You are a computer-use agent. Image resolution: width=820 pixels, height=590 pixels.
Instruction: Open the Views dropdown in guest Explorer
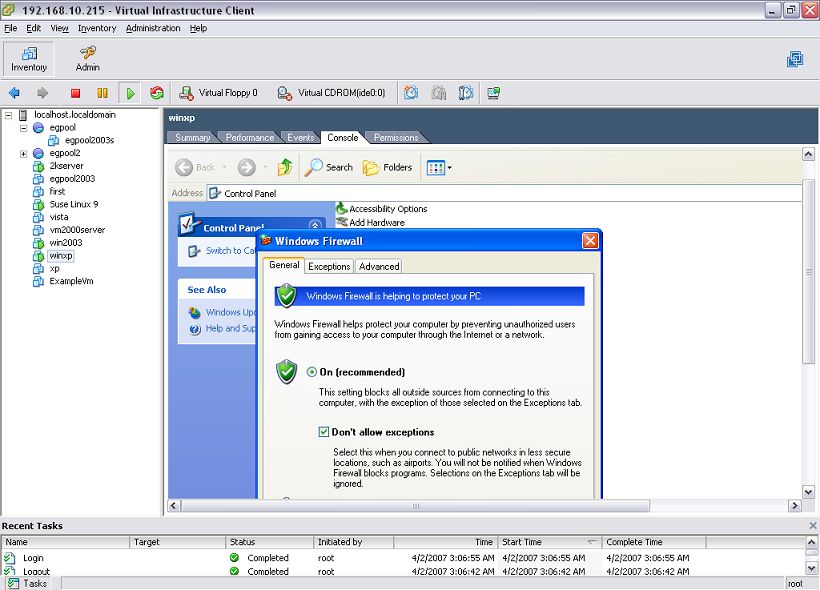point(439,168)
